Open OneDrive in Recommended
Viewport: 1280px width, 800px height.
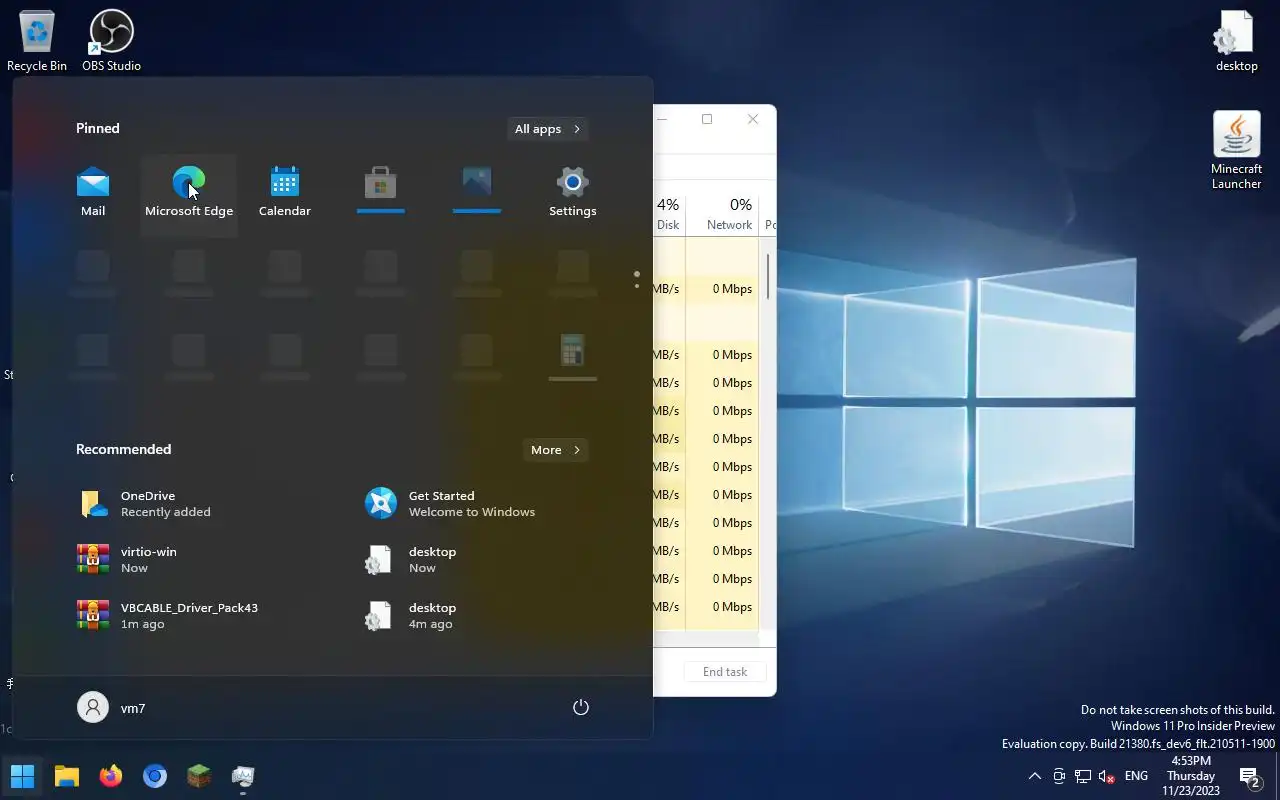(x=205, y=503)
